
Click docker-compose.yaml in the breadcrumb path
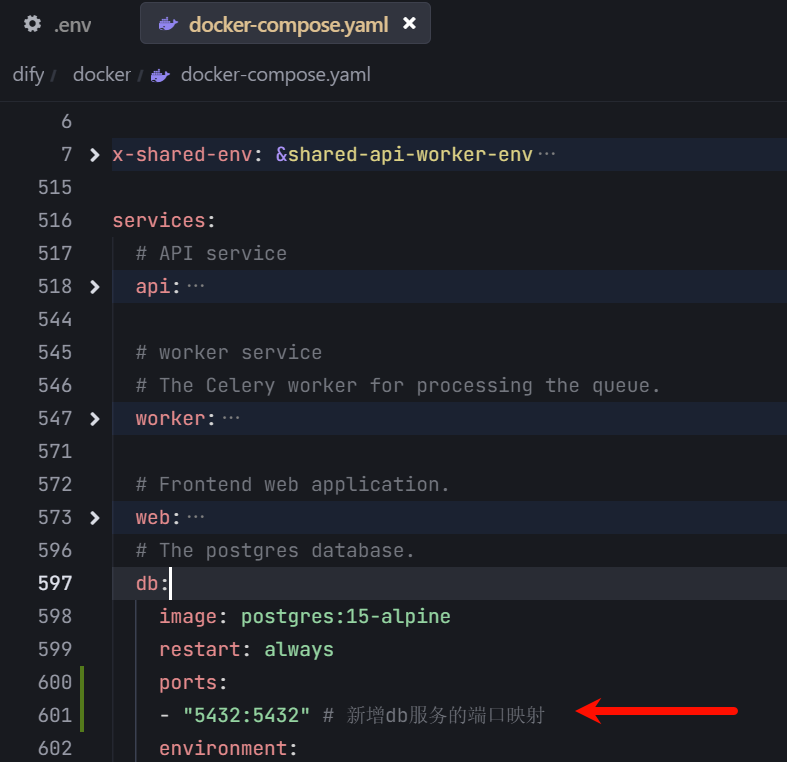[x=275, y=75]
